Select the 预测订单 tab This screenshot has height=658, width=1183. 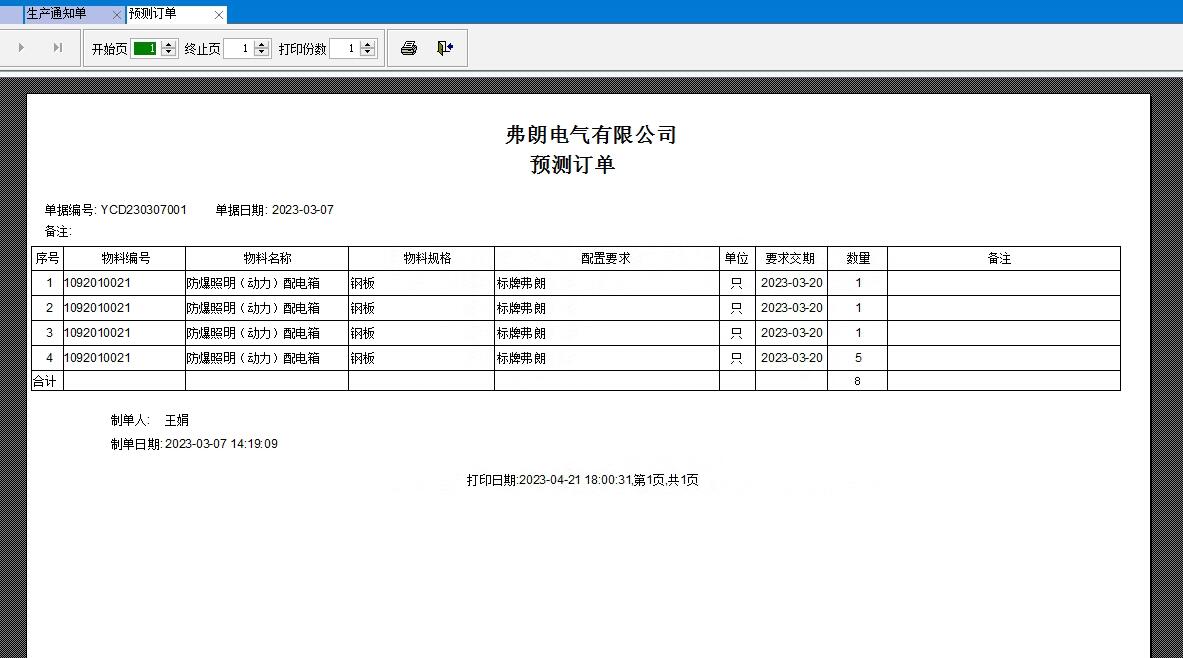153,14
